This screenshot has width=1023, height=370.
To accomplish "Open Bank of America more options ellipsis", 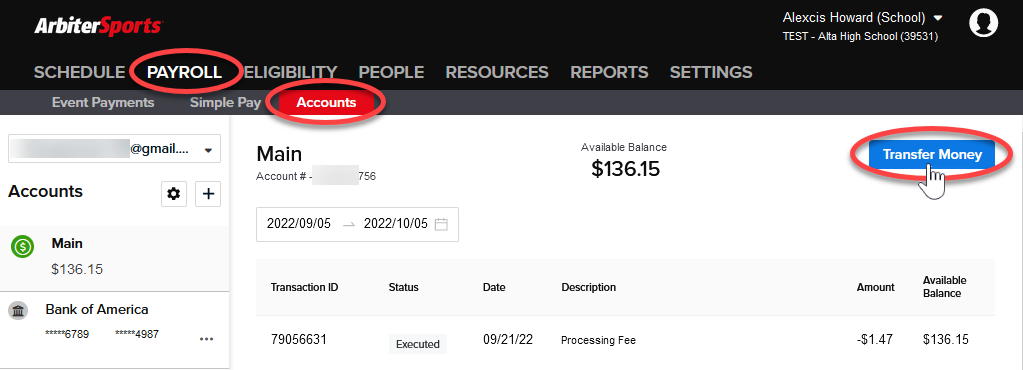I will [x=207, y=339].
